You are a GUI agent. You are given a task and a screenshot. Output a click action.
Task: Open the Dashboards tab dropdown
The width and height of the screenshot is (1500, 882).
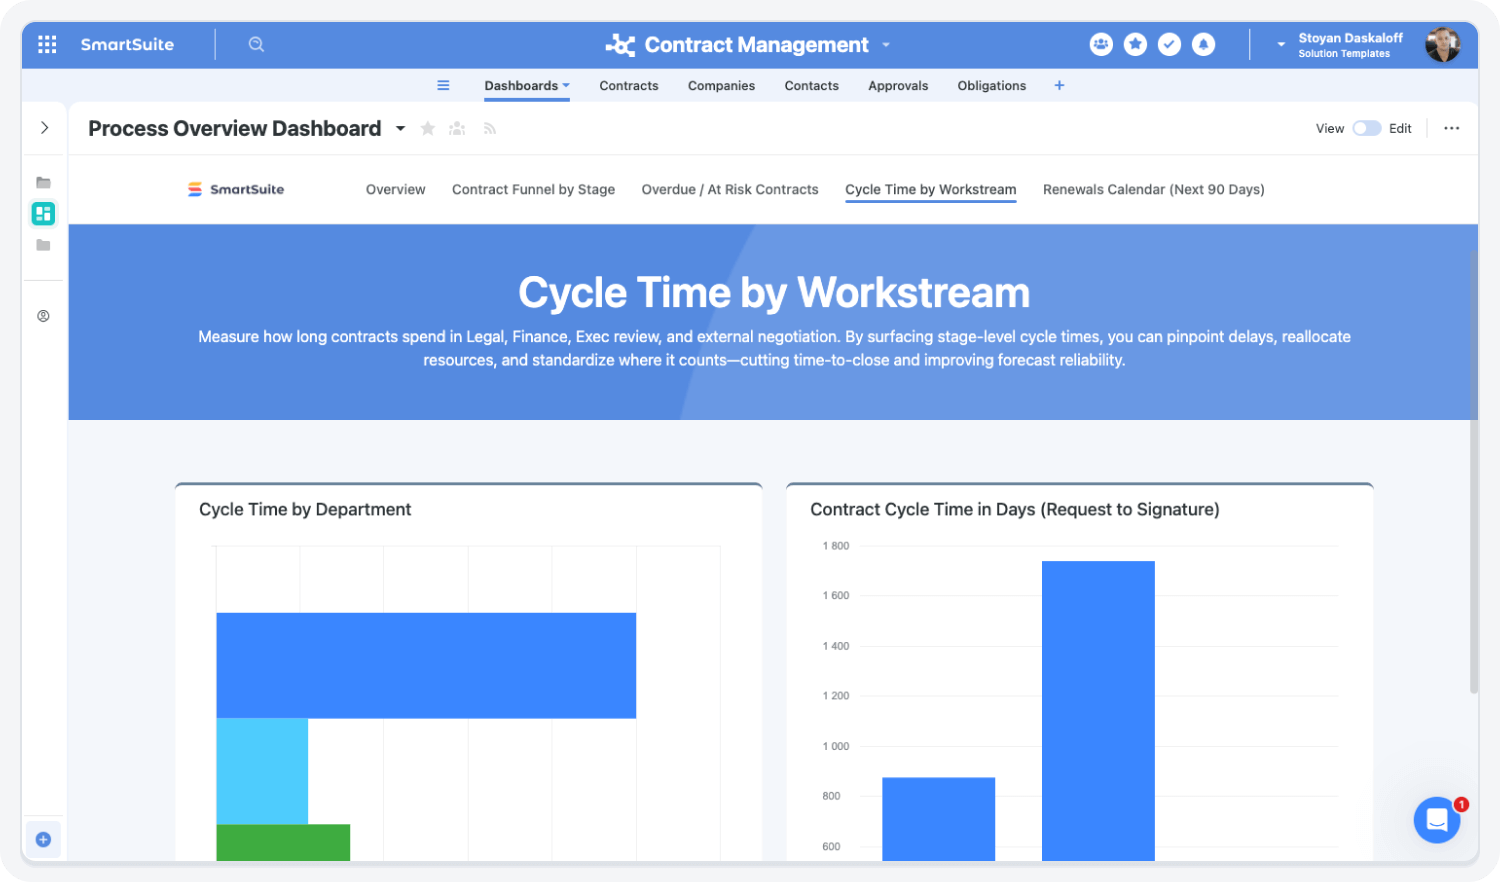click(566, 85)
